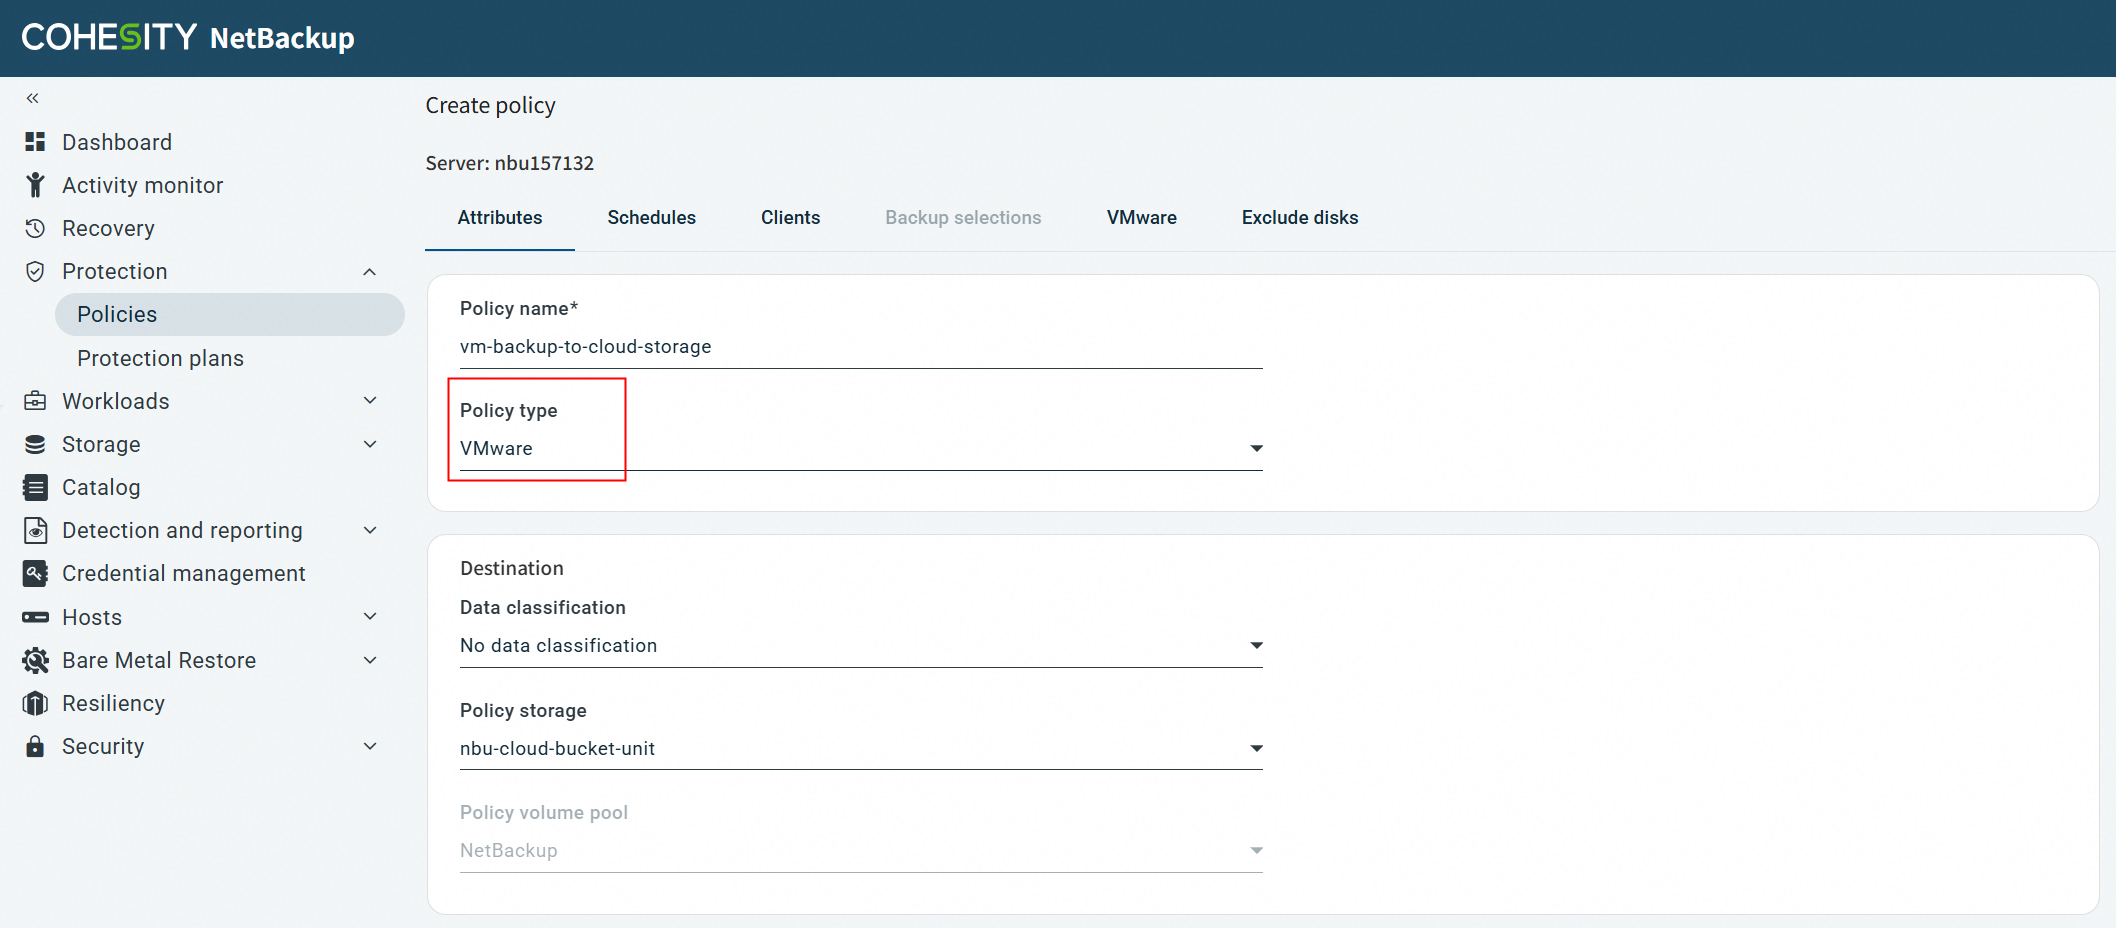2116x928 pixels.
Task: Collapse the Protection menu section
Action: pyautogui.click(x=370, y=272)
